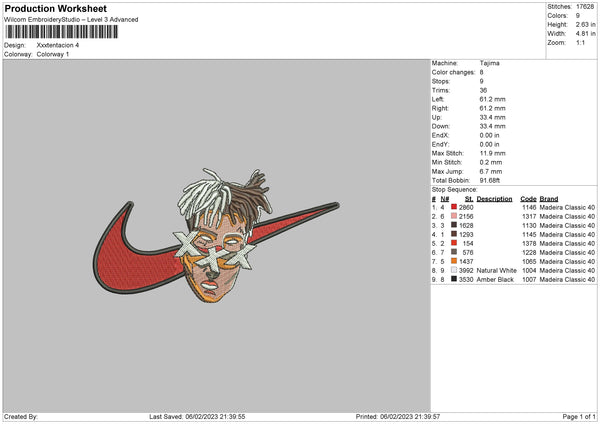Click the dark brown swatch for thread 1130

454,225
